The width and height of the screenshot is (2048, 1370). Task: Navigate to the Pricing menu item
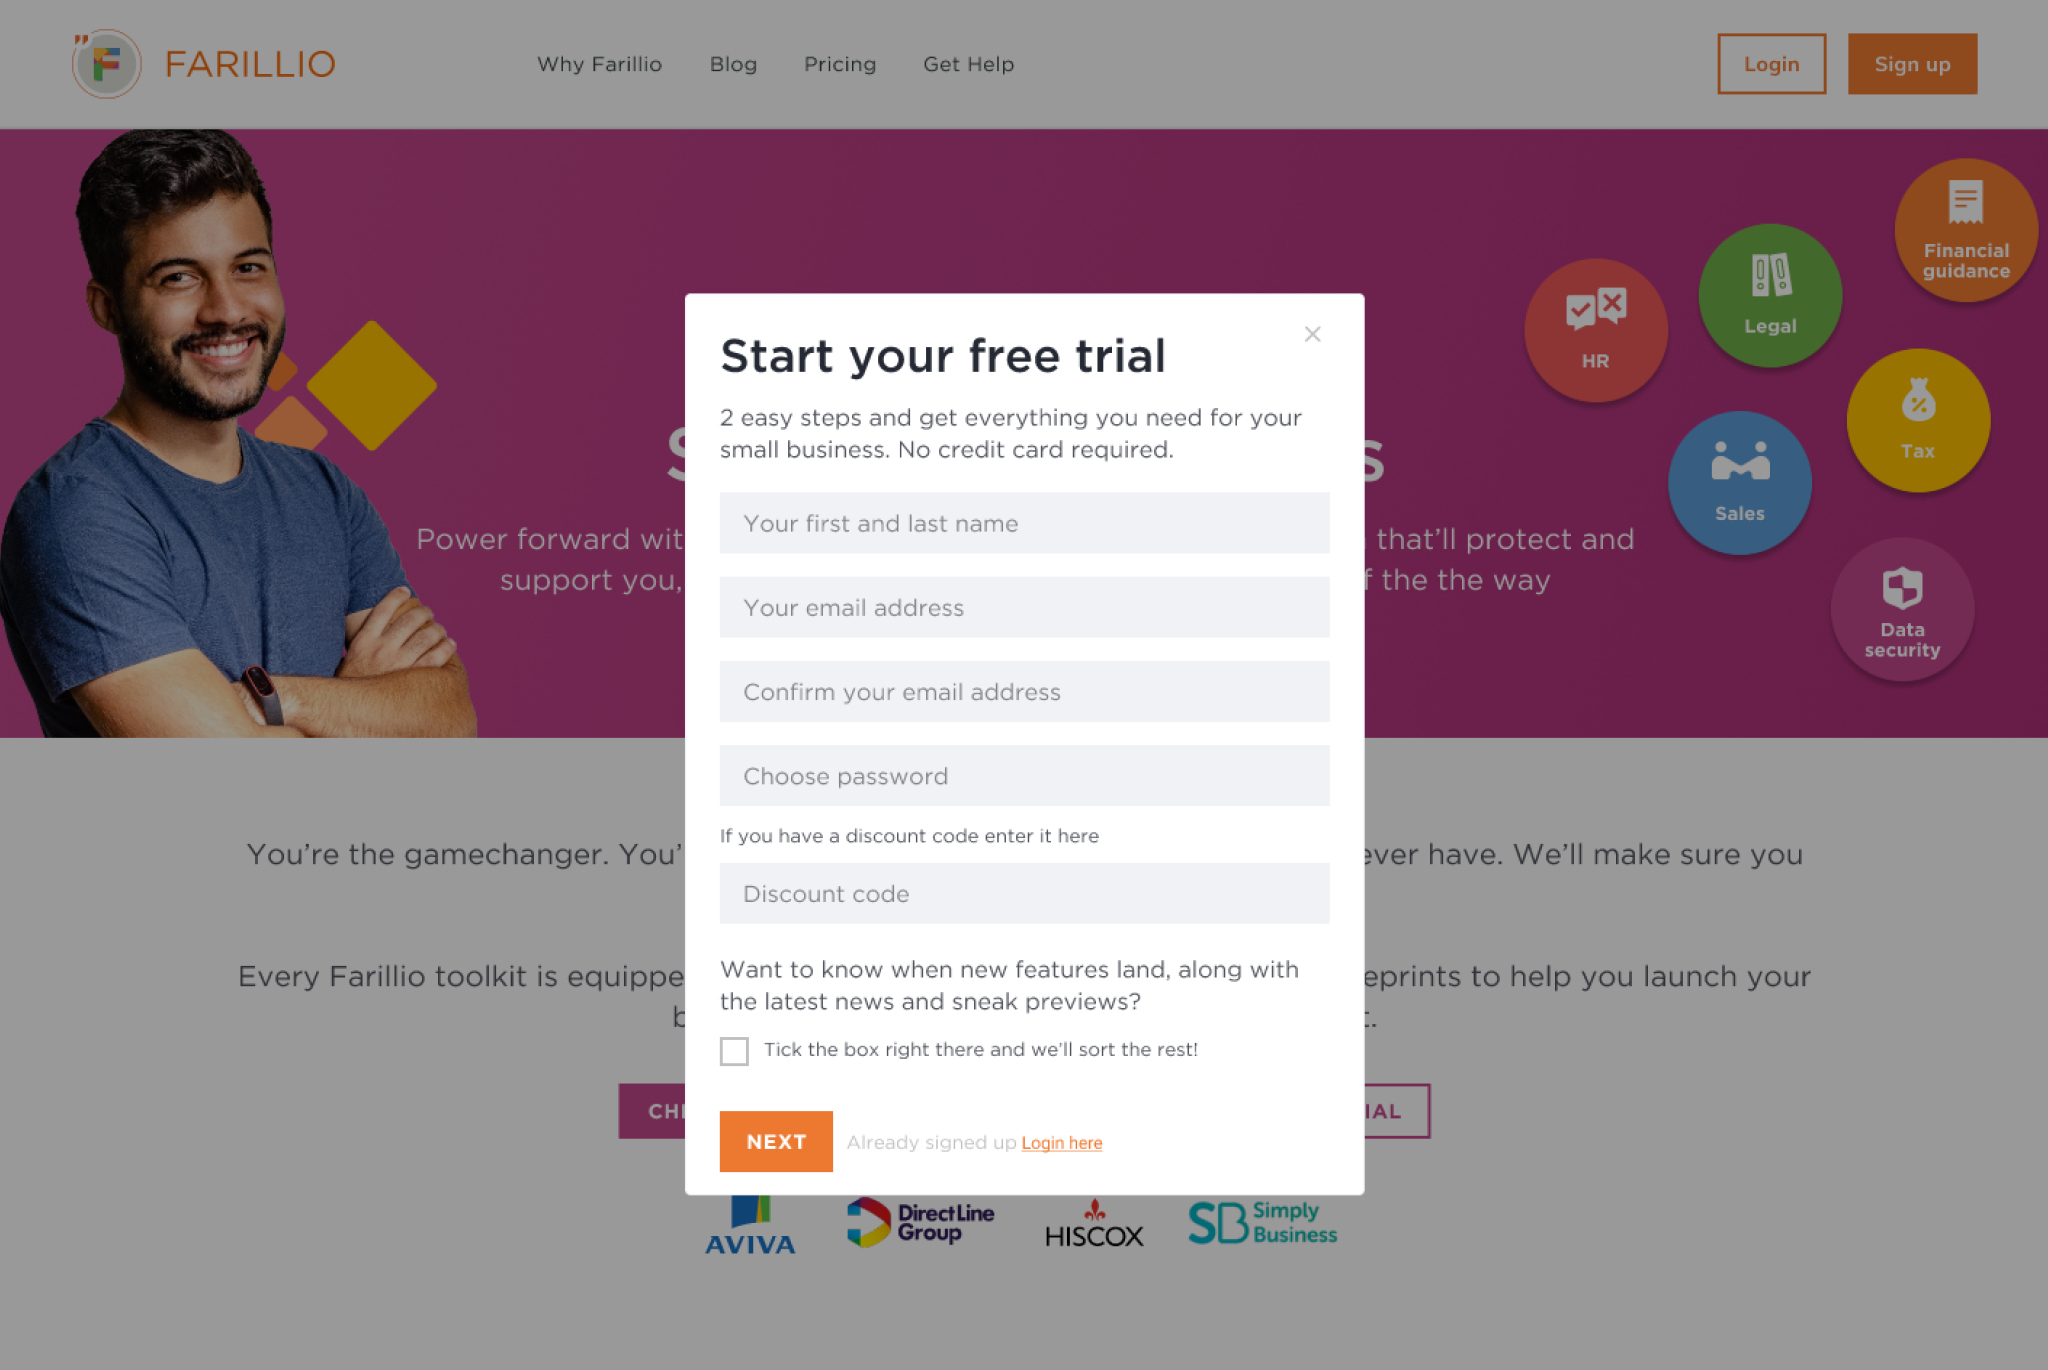839,64
